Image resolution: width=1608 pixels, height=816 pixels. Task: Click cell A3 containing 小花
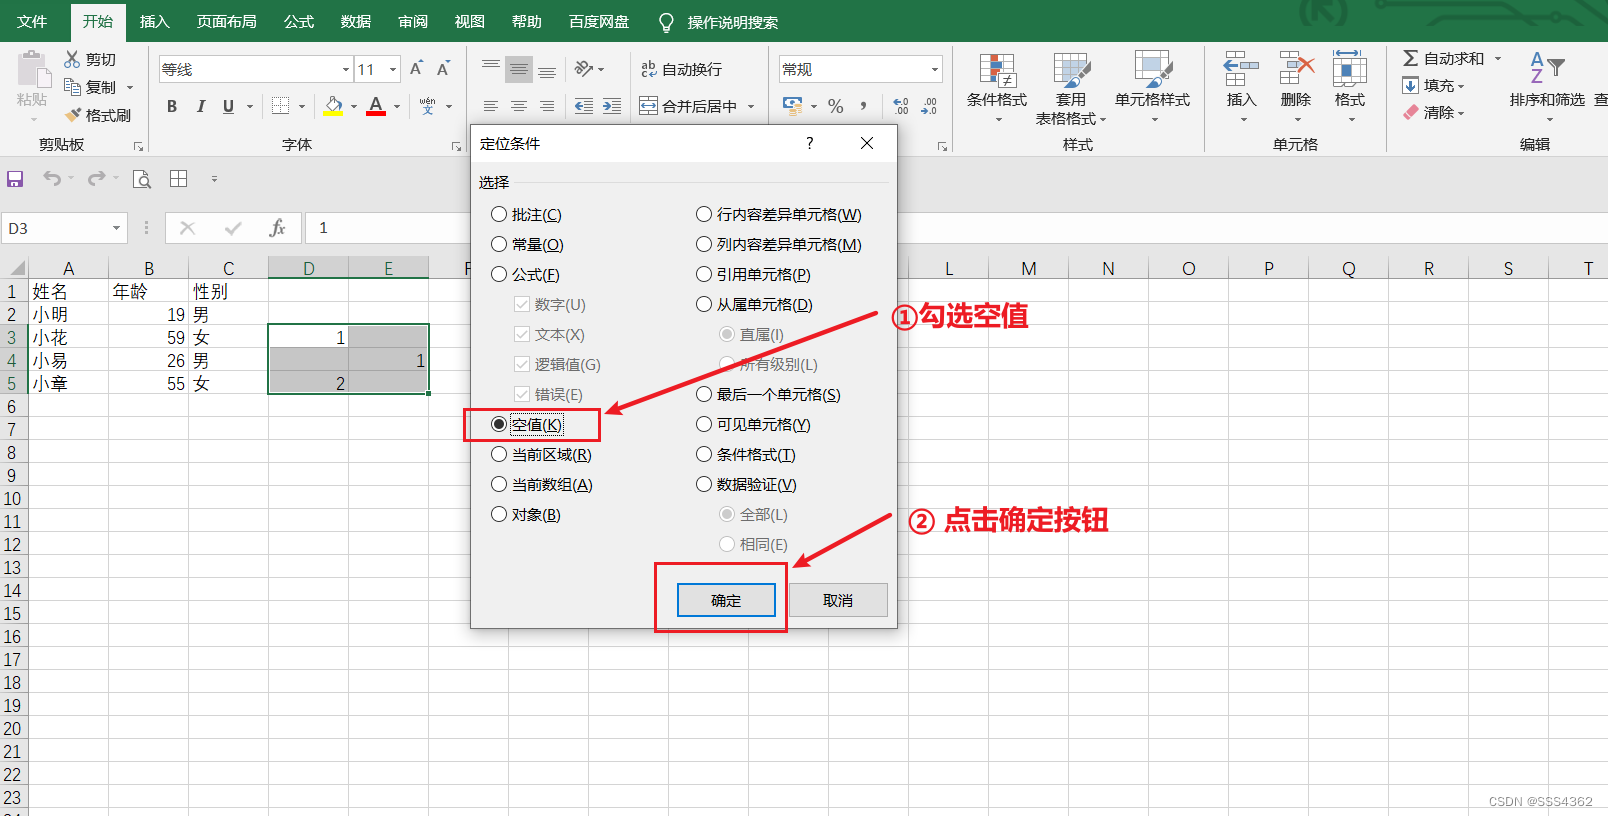(x=69, y=338)
